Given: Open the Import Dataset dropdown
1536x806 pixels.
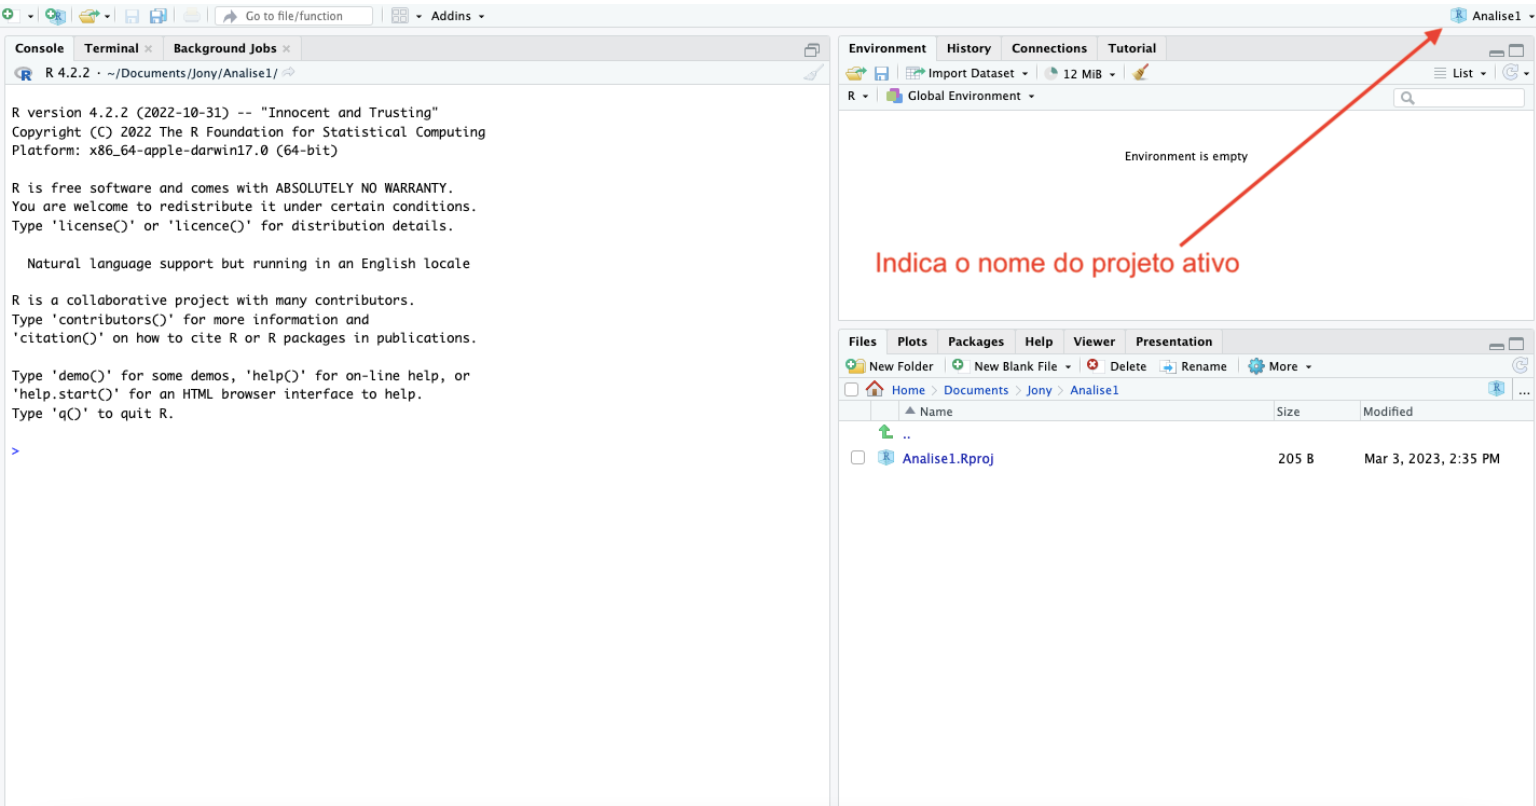Looking at the screenshot, I should coord(967,73).
